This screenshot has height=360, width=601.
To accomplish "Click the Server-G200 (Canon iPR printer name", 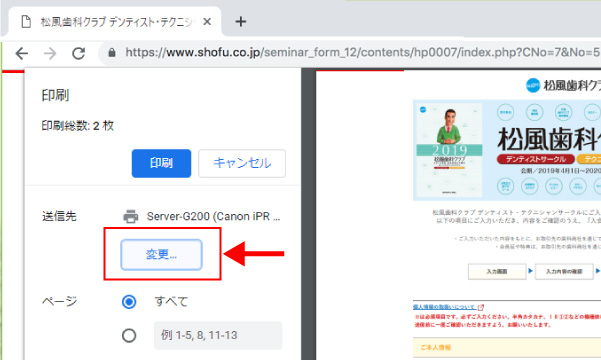I will [x=213, y=217].
